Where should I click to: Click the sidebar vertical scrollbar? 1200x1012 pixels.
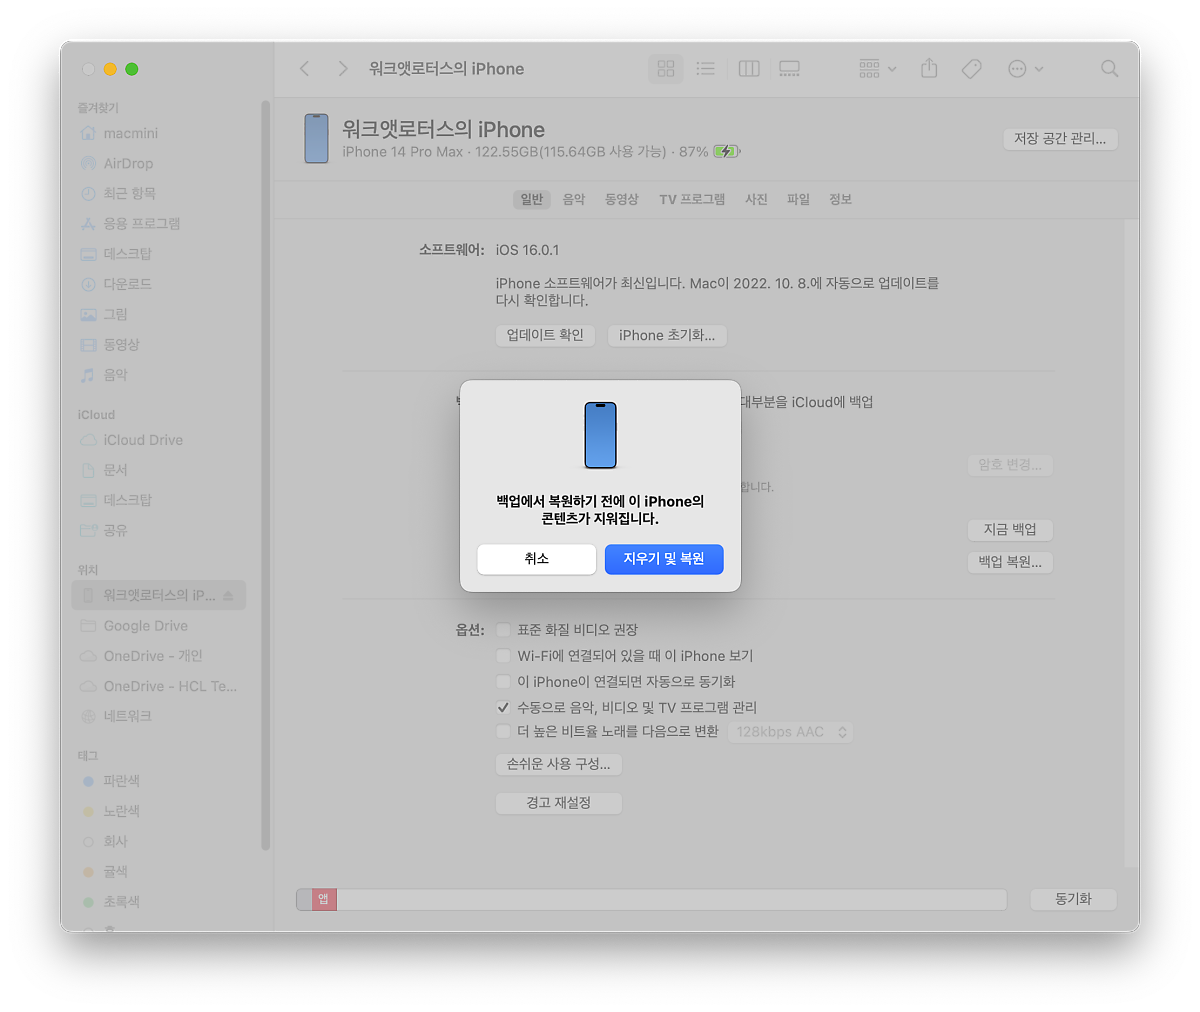tap(265, 475)
